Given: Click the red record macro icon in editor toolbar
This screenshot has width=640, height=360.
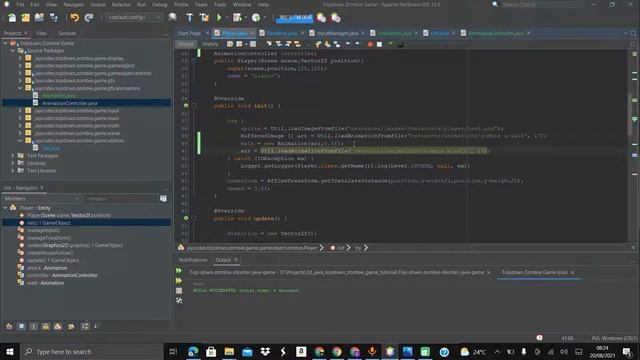Looking at the screenshot, I should (370, 44).
